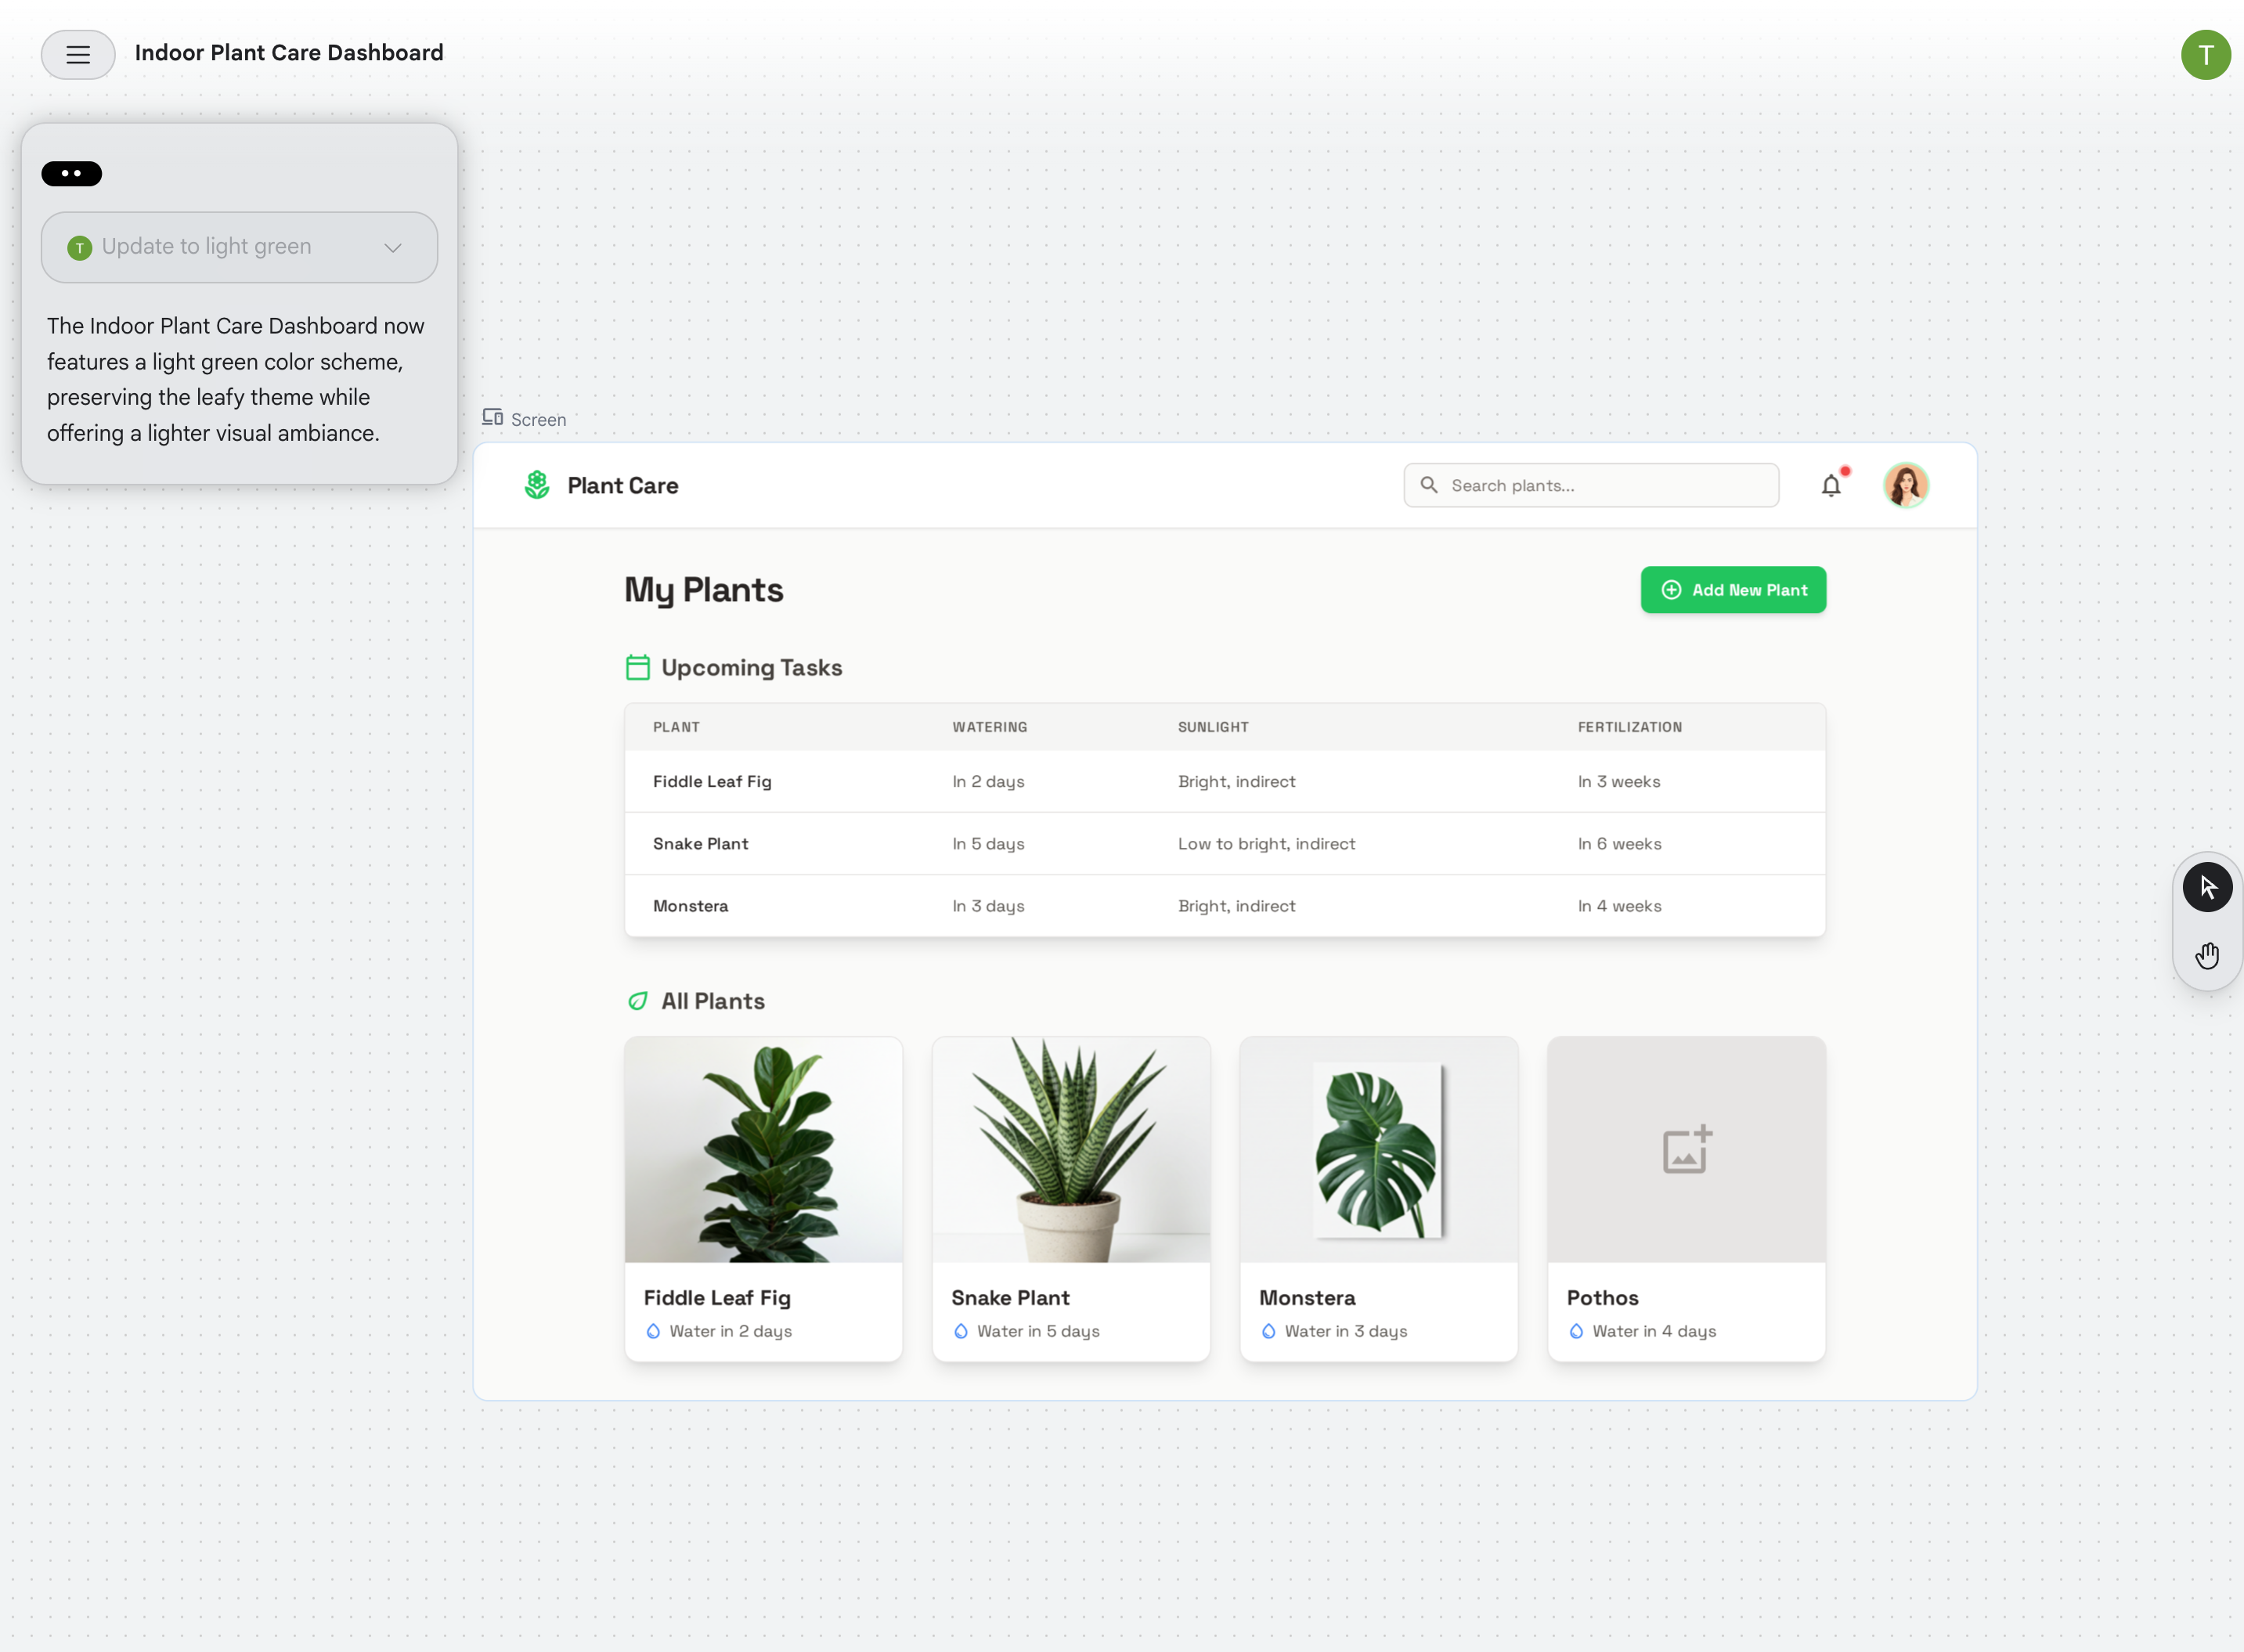Click the Pothos add image placeholder icon

coord(1686,1149)
